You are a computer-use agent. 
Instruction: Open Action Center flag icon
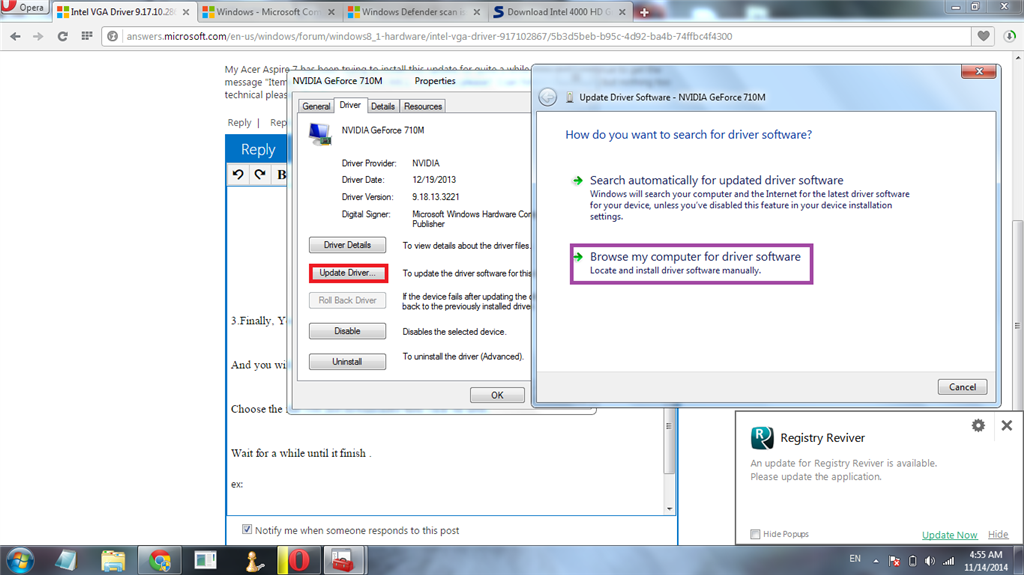894,561
